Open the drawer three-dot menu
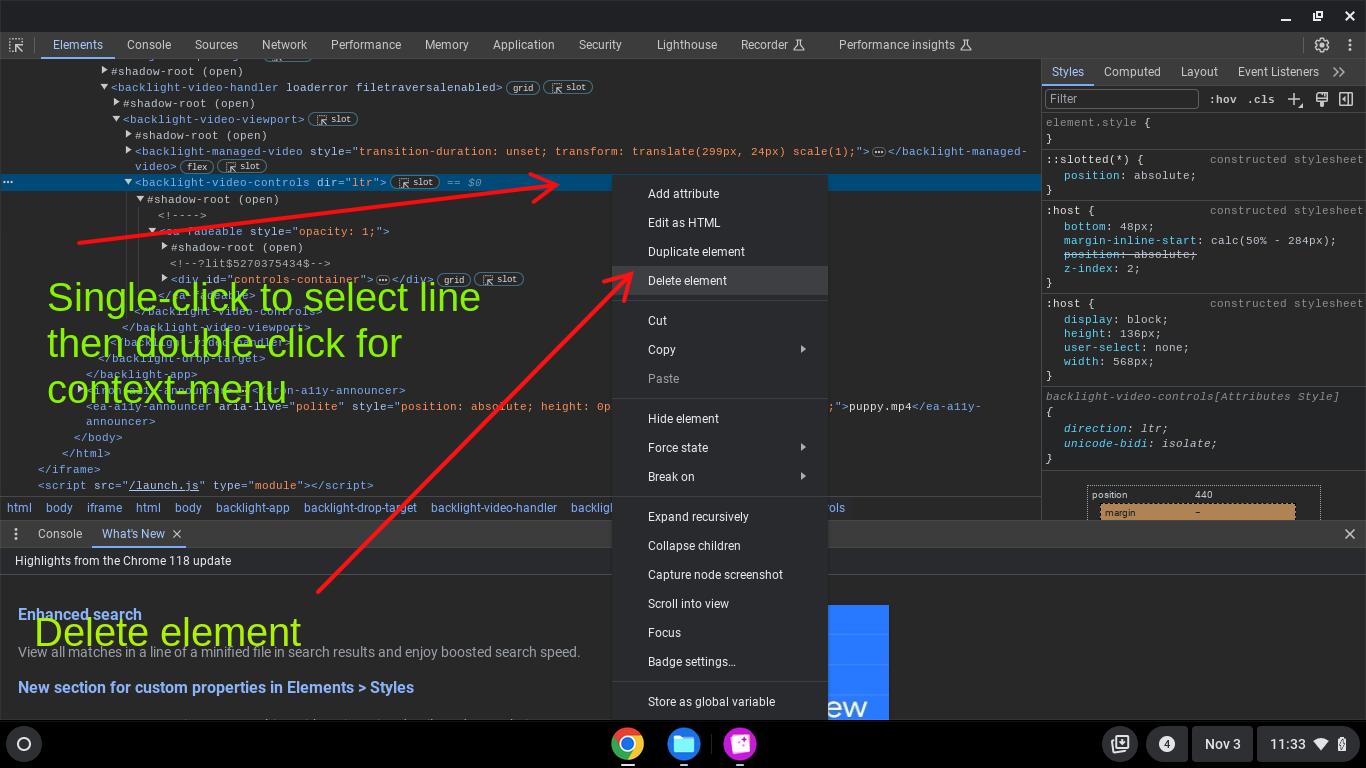This screenshot has height=768, width=1366. point(16,534)
